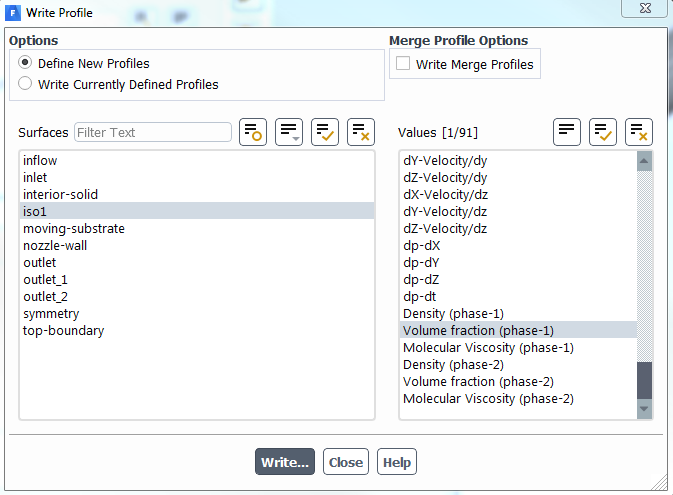Select dp-dX in Values list
The height and width of the screenshot is (495, 673).
[x=518, y=246]
